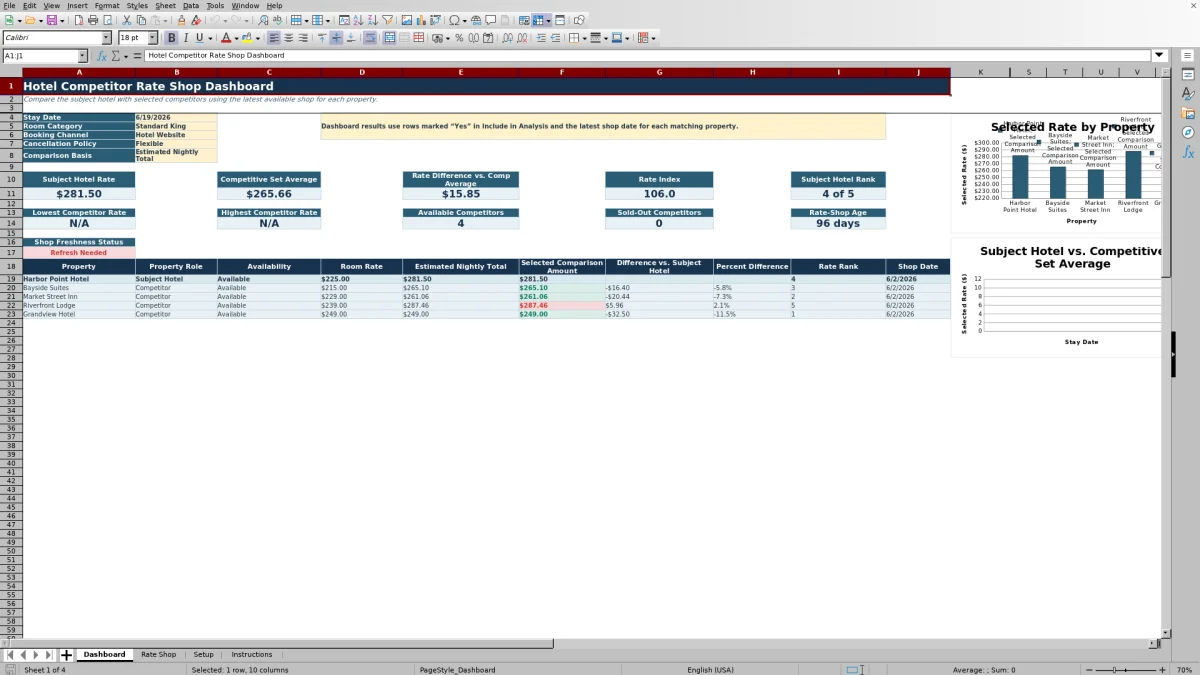Click the Insert Chart icon
The image size is (1200, 675).
click(x=420, y=20)
